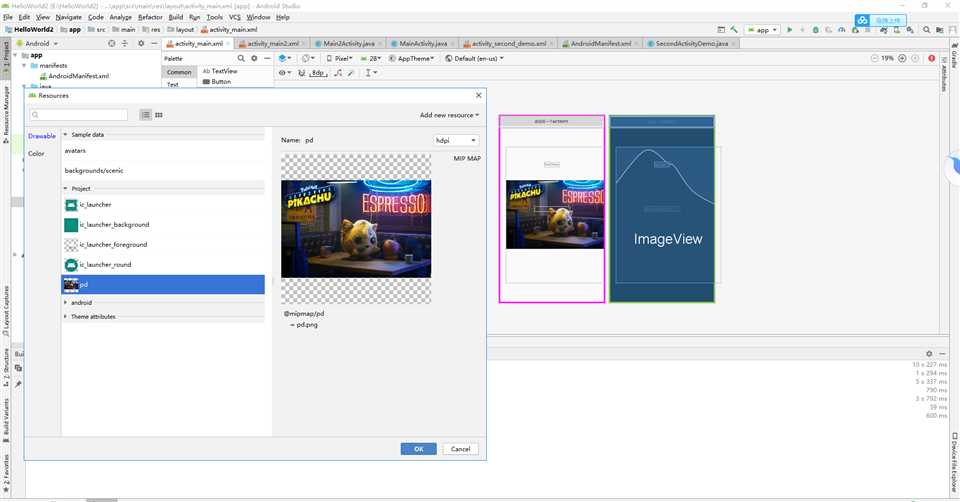Select the pd drawable row

[163, 284]
